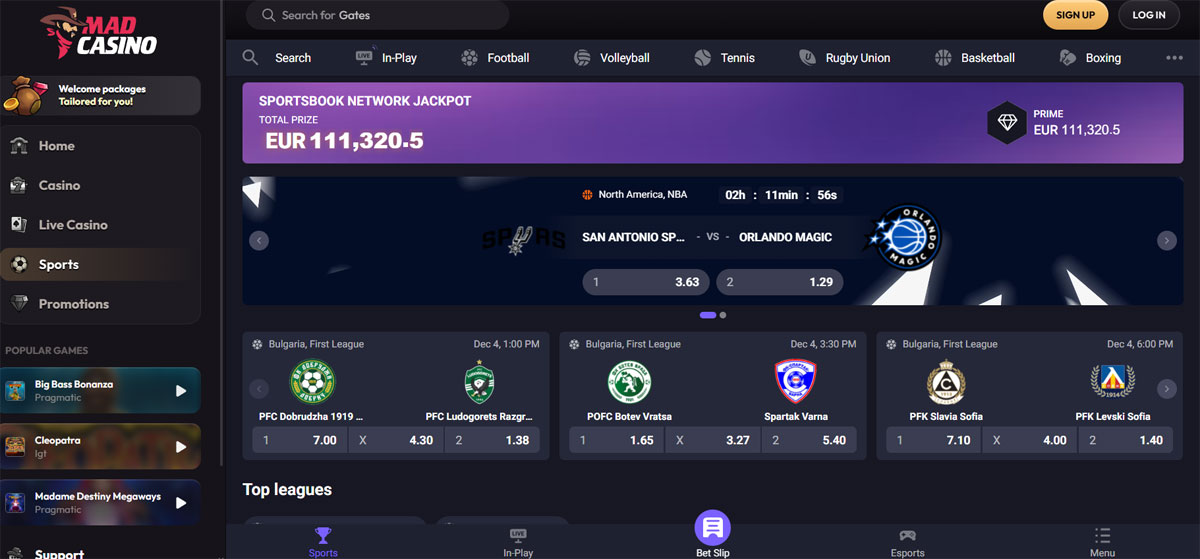The height and width of the screenshot is (559, 1200).
Task: Open the Football sport category
Action: (495, 58)
